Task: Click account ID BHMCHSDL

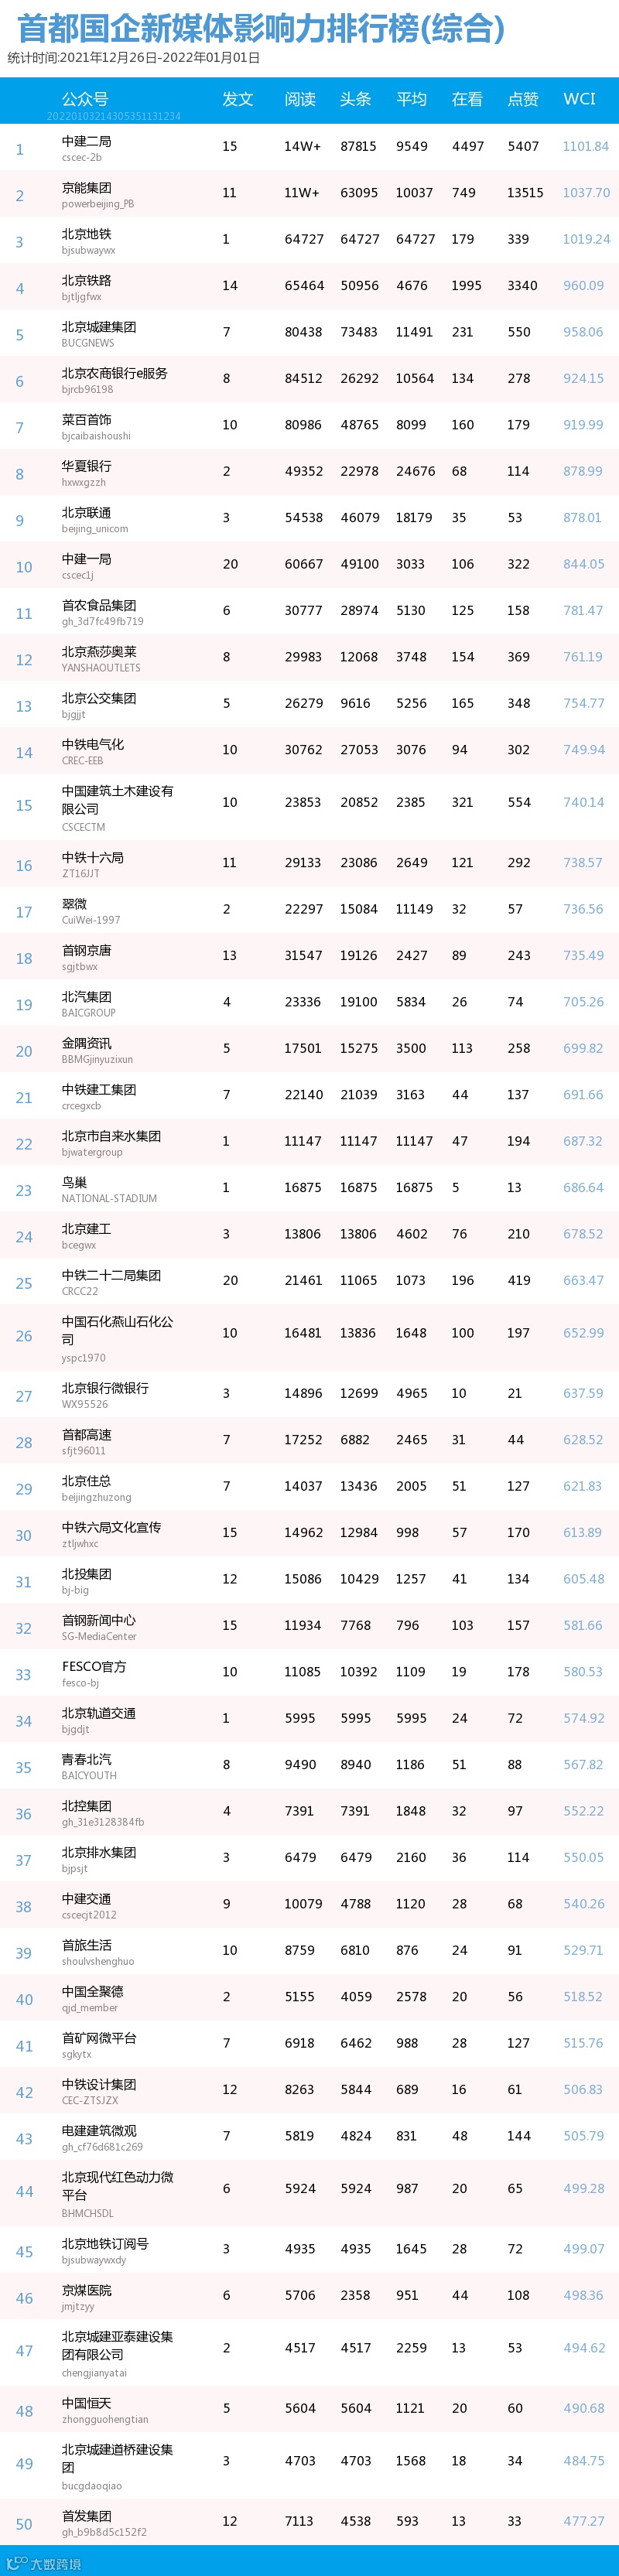Action: click(88, 2213)
